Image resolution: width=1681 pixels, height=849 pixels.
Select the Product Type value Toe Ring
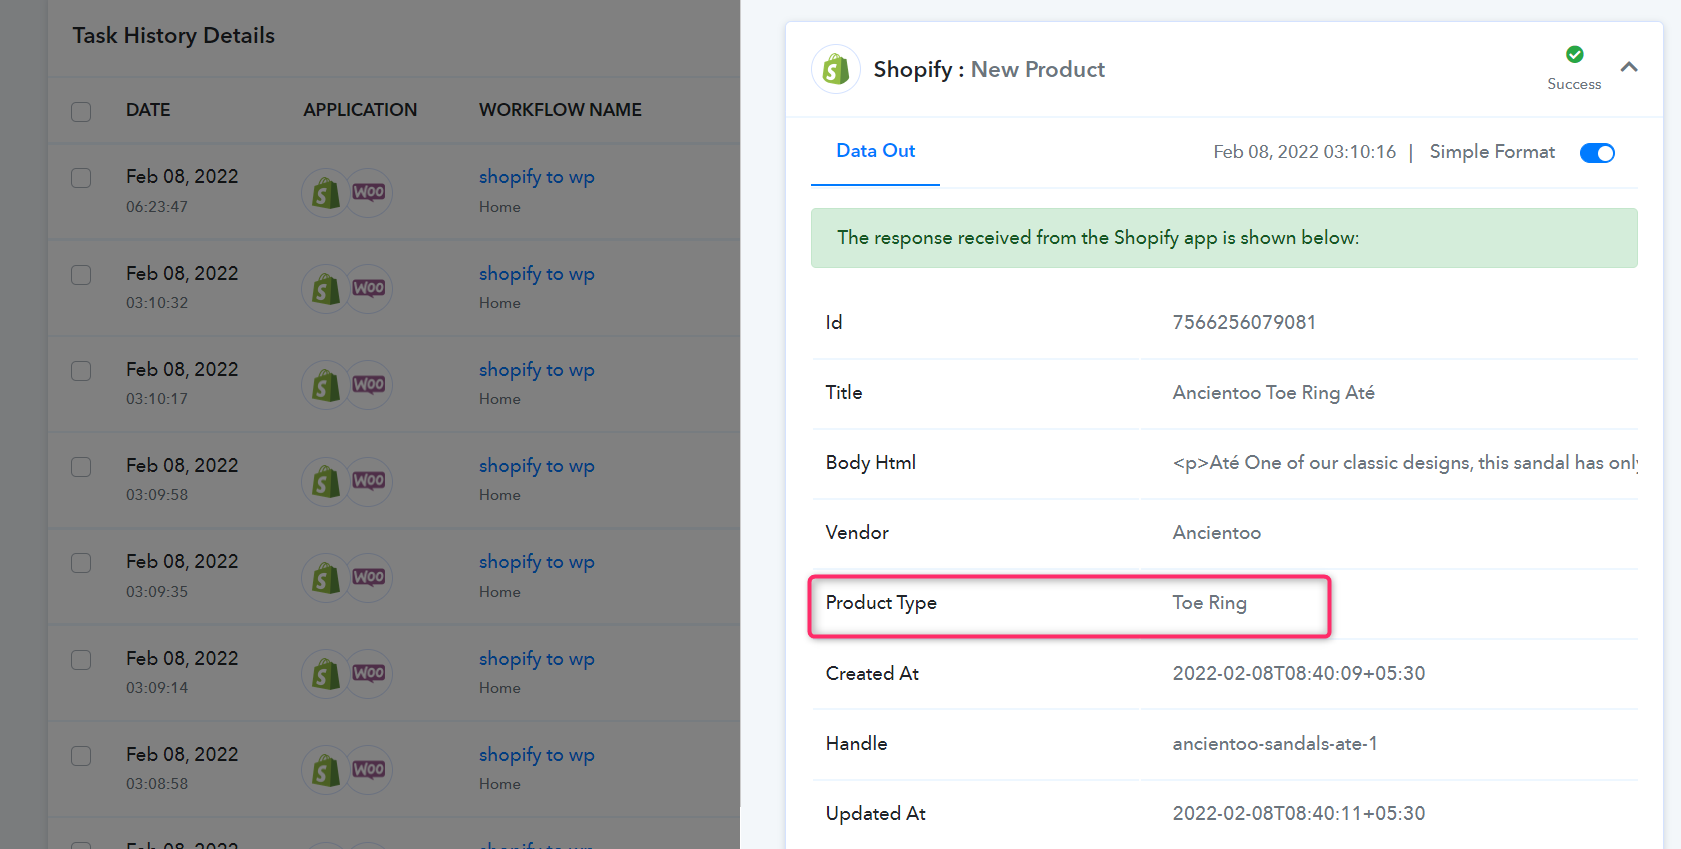(x=1209, y=603)
